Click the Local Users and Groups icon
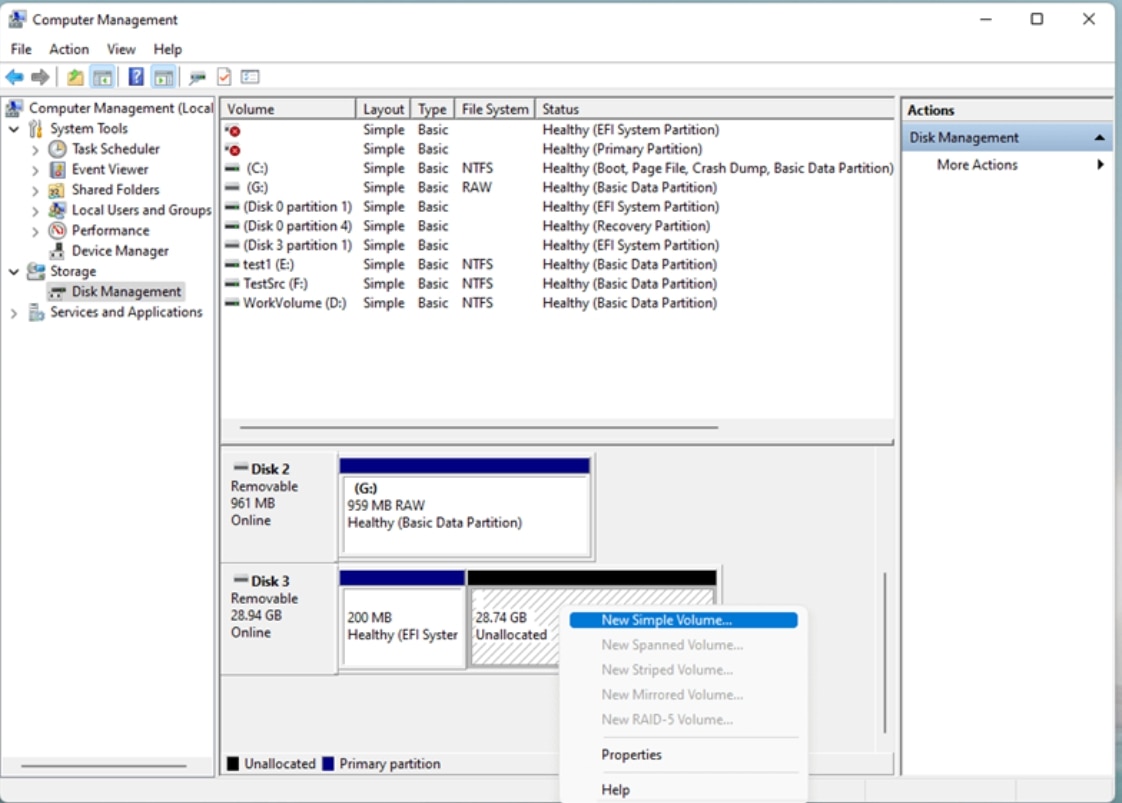The image size is (1122, 803). point(57,210)
